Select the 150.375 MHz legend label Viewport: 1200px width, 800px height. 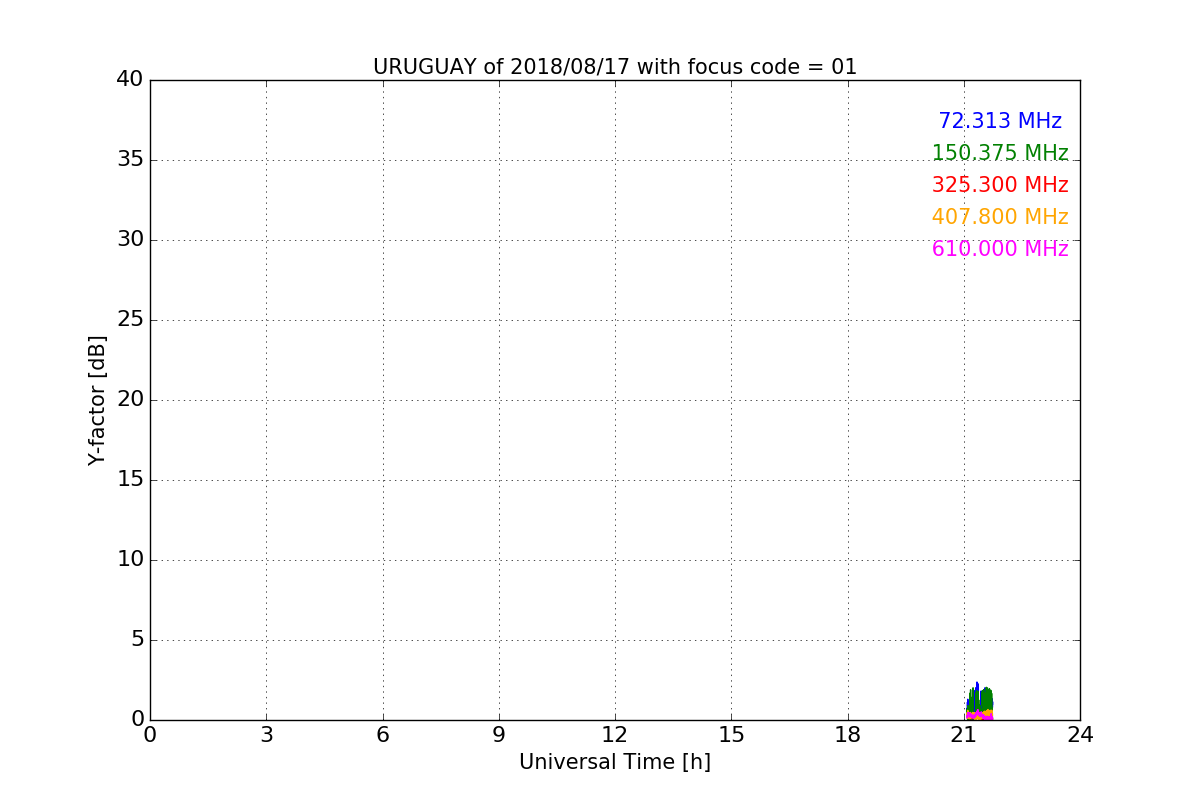(1000, 153)
